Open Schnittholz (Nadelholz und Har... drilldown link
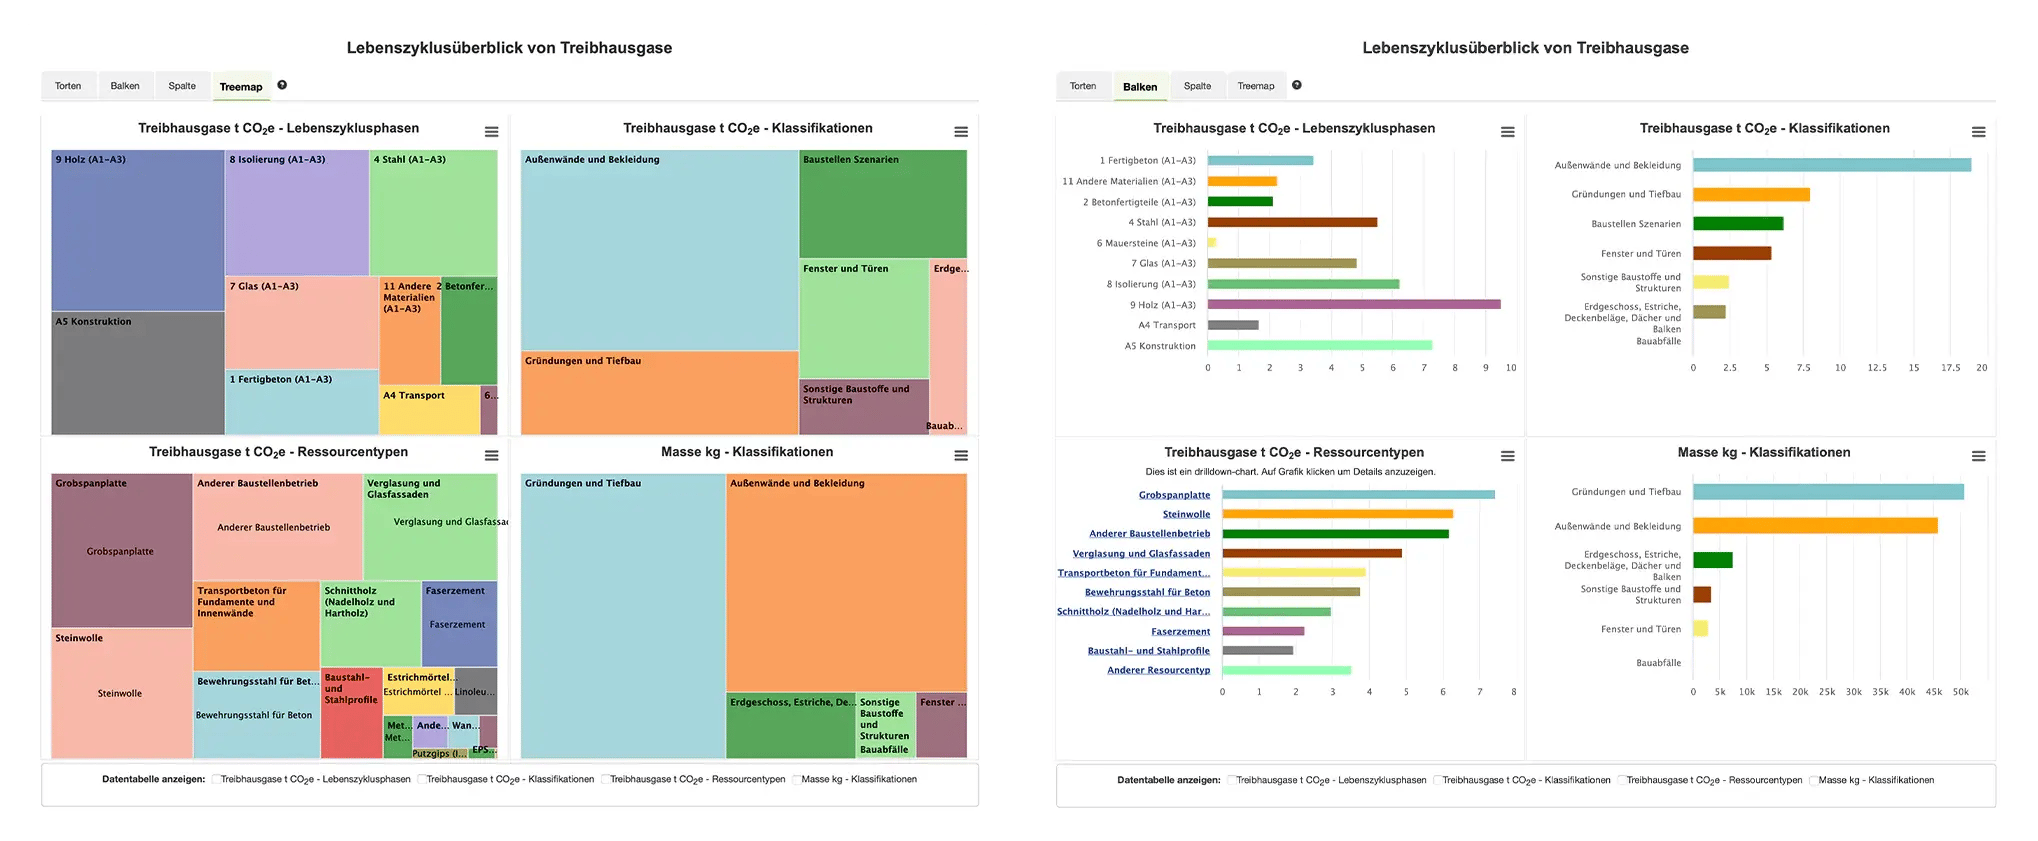 coord(1133,611)
